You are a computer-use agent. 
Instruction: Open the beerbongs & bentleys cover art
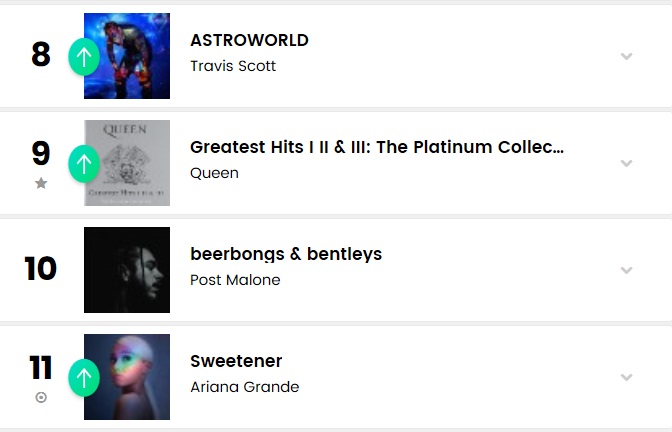point(128,270)
